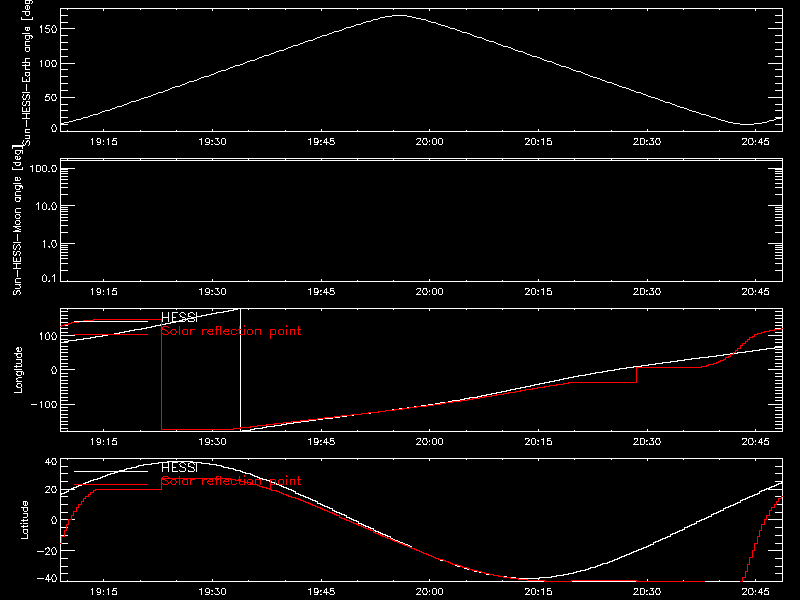Click 20:45 time label under Latitude plot
Screen dimensions: 800x600
(x=756, y=592)
